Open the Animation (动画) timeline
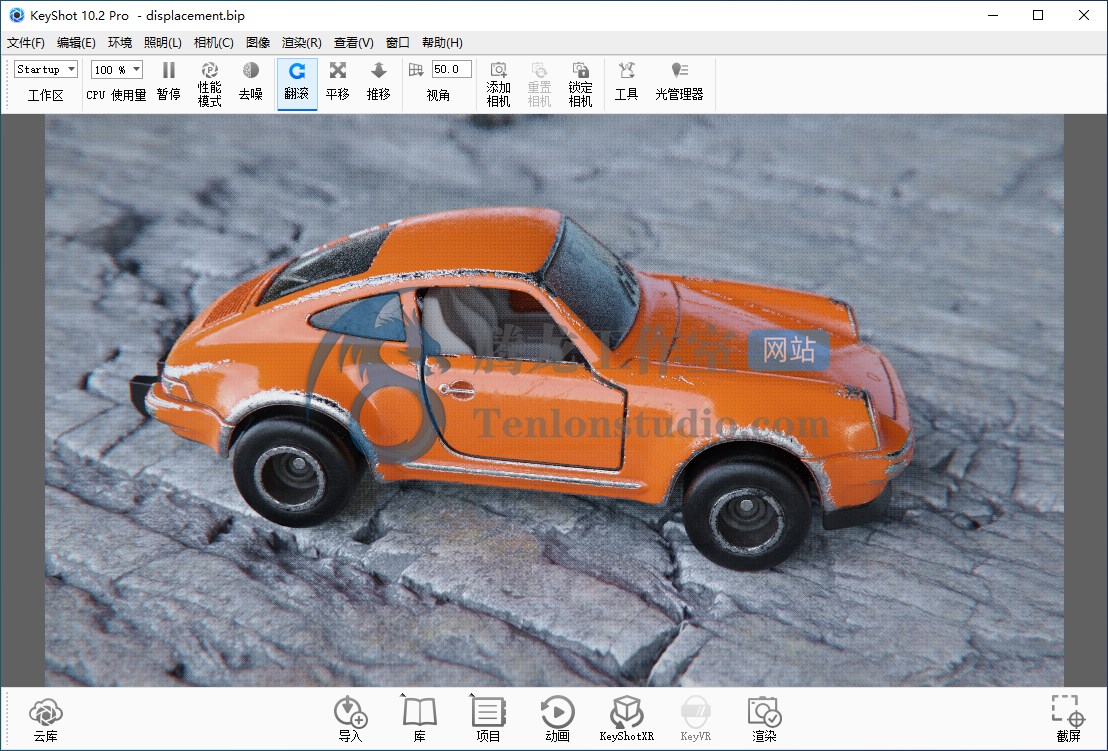The height and width of the screenshot is (751, 1108). coord(558,719)
